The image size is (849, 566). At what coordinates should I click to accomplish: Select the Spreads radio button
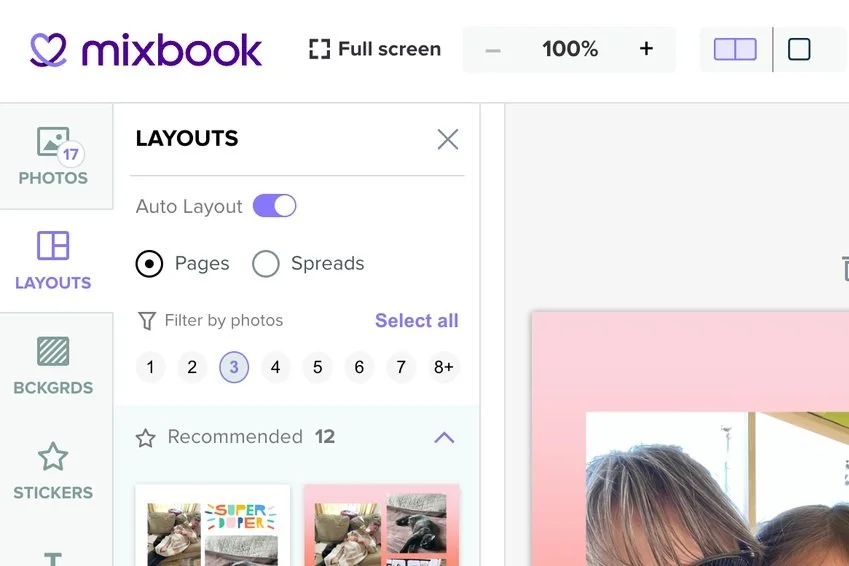pos(265,264)
